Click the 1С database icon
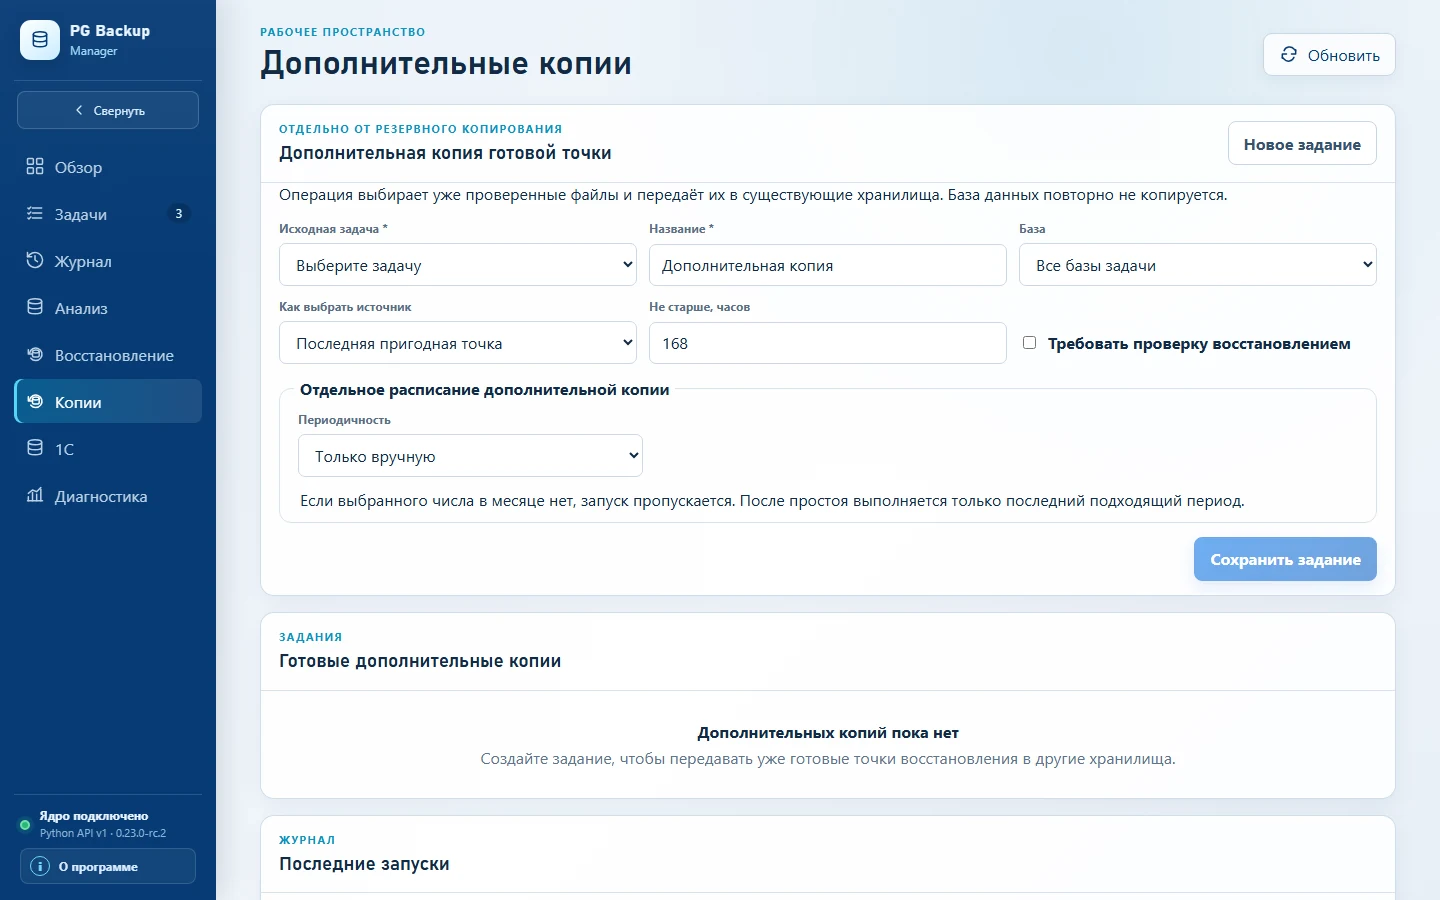 (35, 448)
